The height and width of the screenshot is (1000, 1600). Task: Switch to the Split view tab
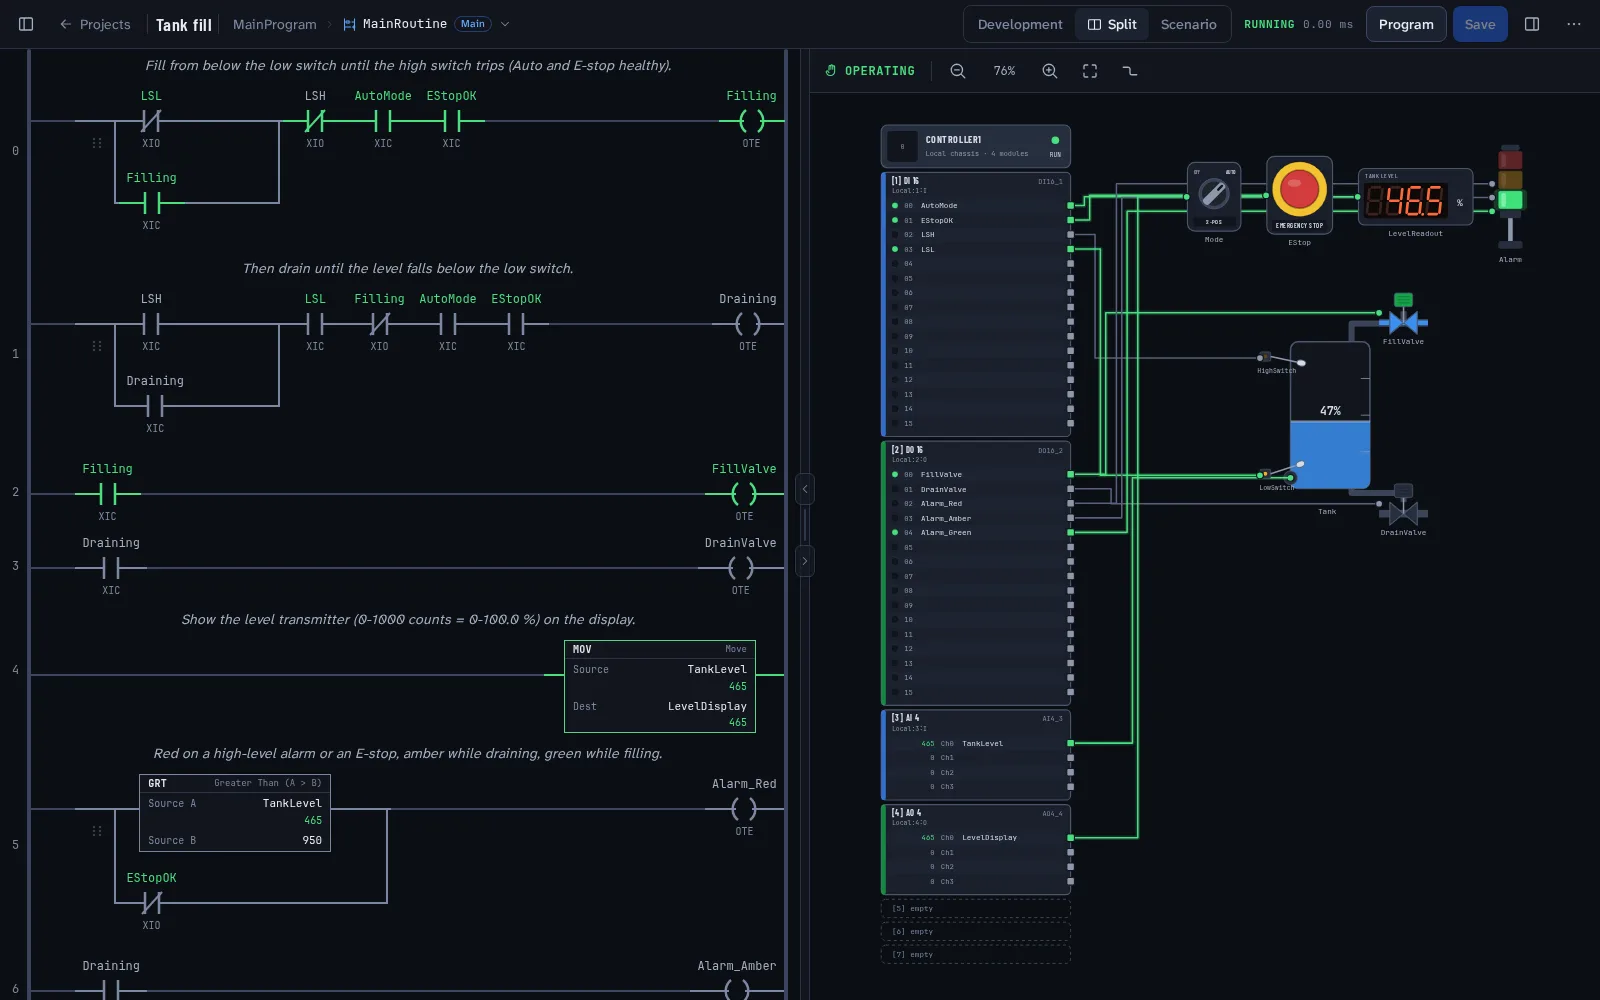pos(1112,24)
